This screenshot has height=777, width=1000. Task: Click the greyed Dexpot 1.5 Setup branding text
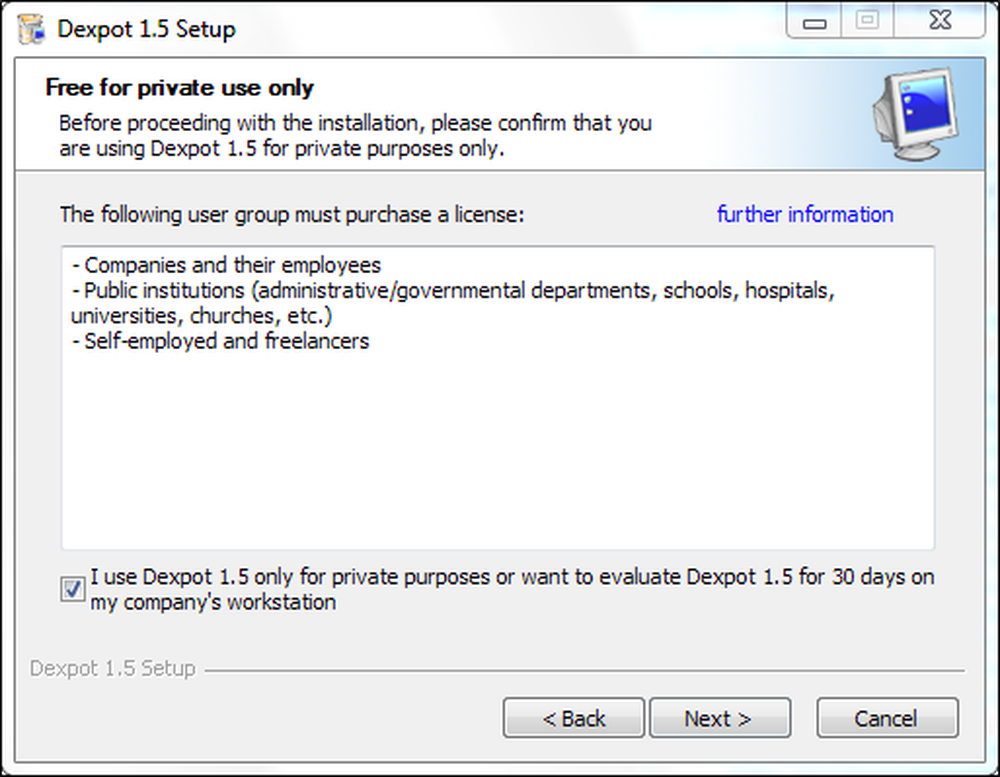point(113,669)
